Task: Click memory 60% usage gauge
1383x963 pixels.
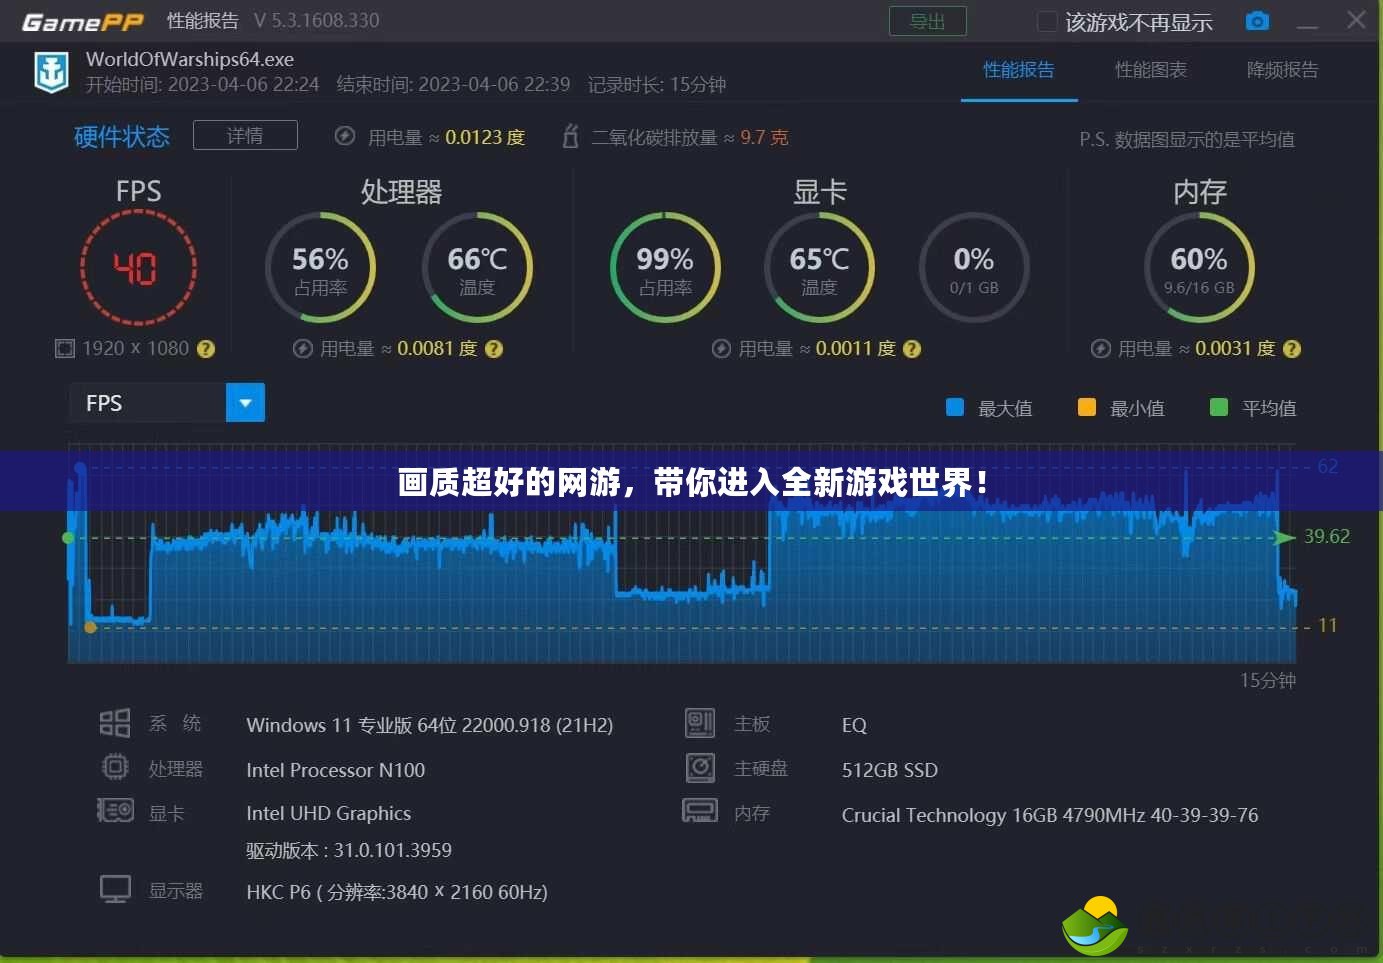Action: [1199, 268]
